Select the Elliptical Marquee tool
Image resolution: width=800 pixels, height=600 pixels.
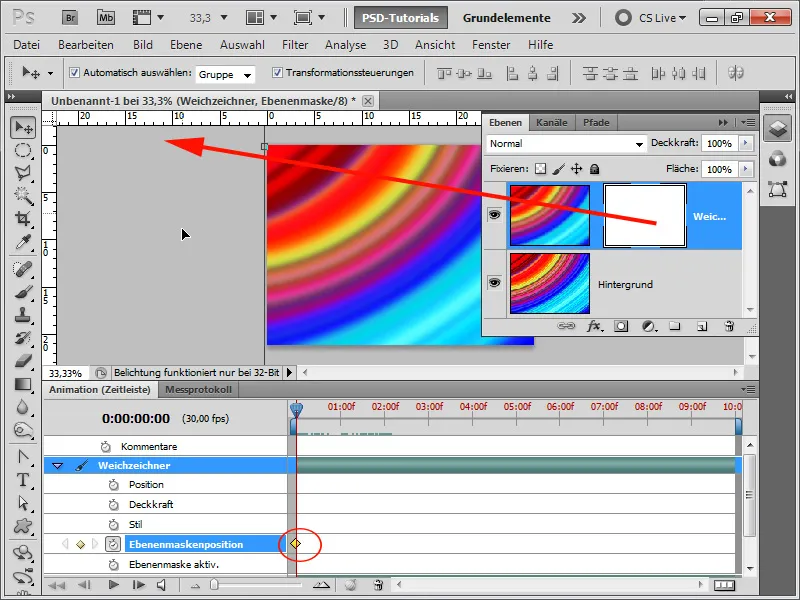coord(23,151)
